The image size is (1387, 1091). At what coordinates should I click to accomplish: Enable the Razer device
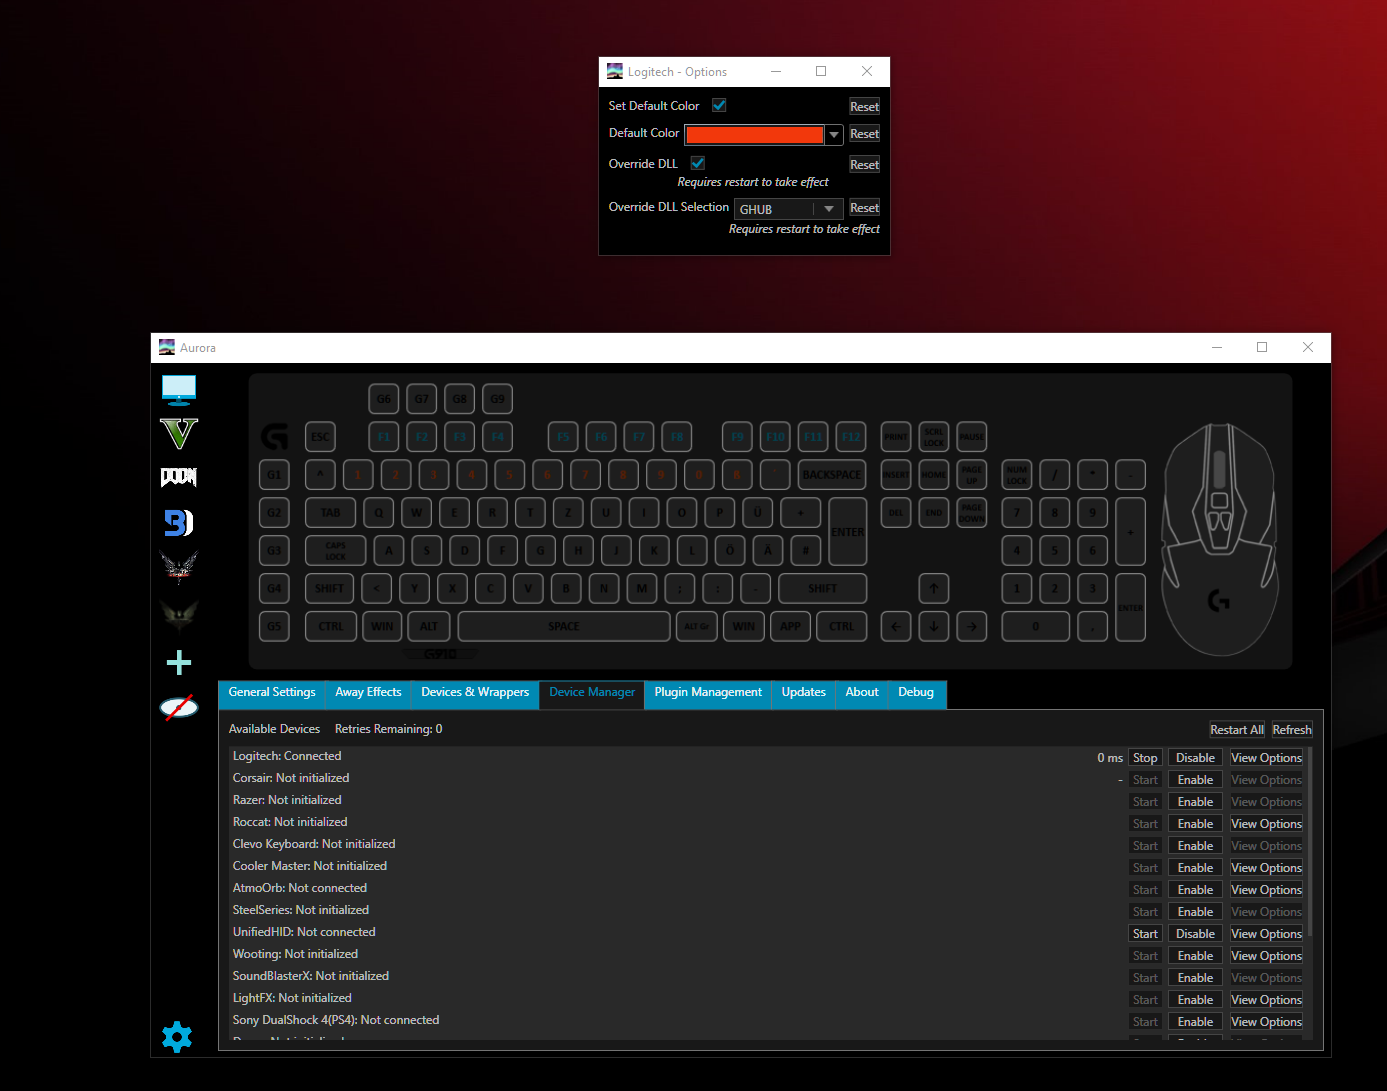[x=1195, y=802]
